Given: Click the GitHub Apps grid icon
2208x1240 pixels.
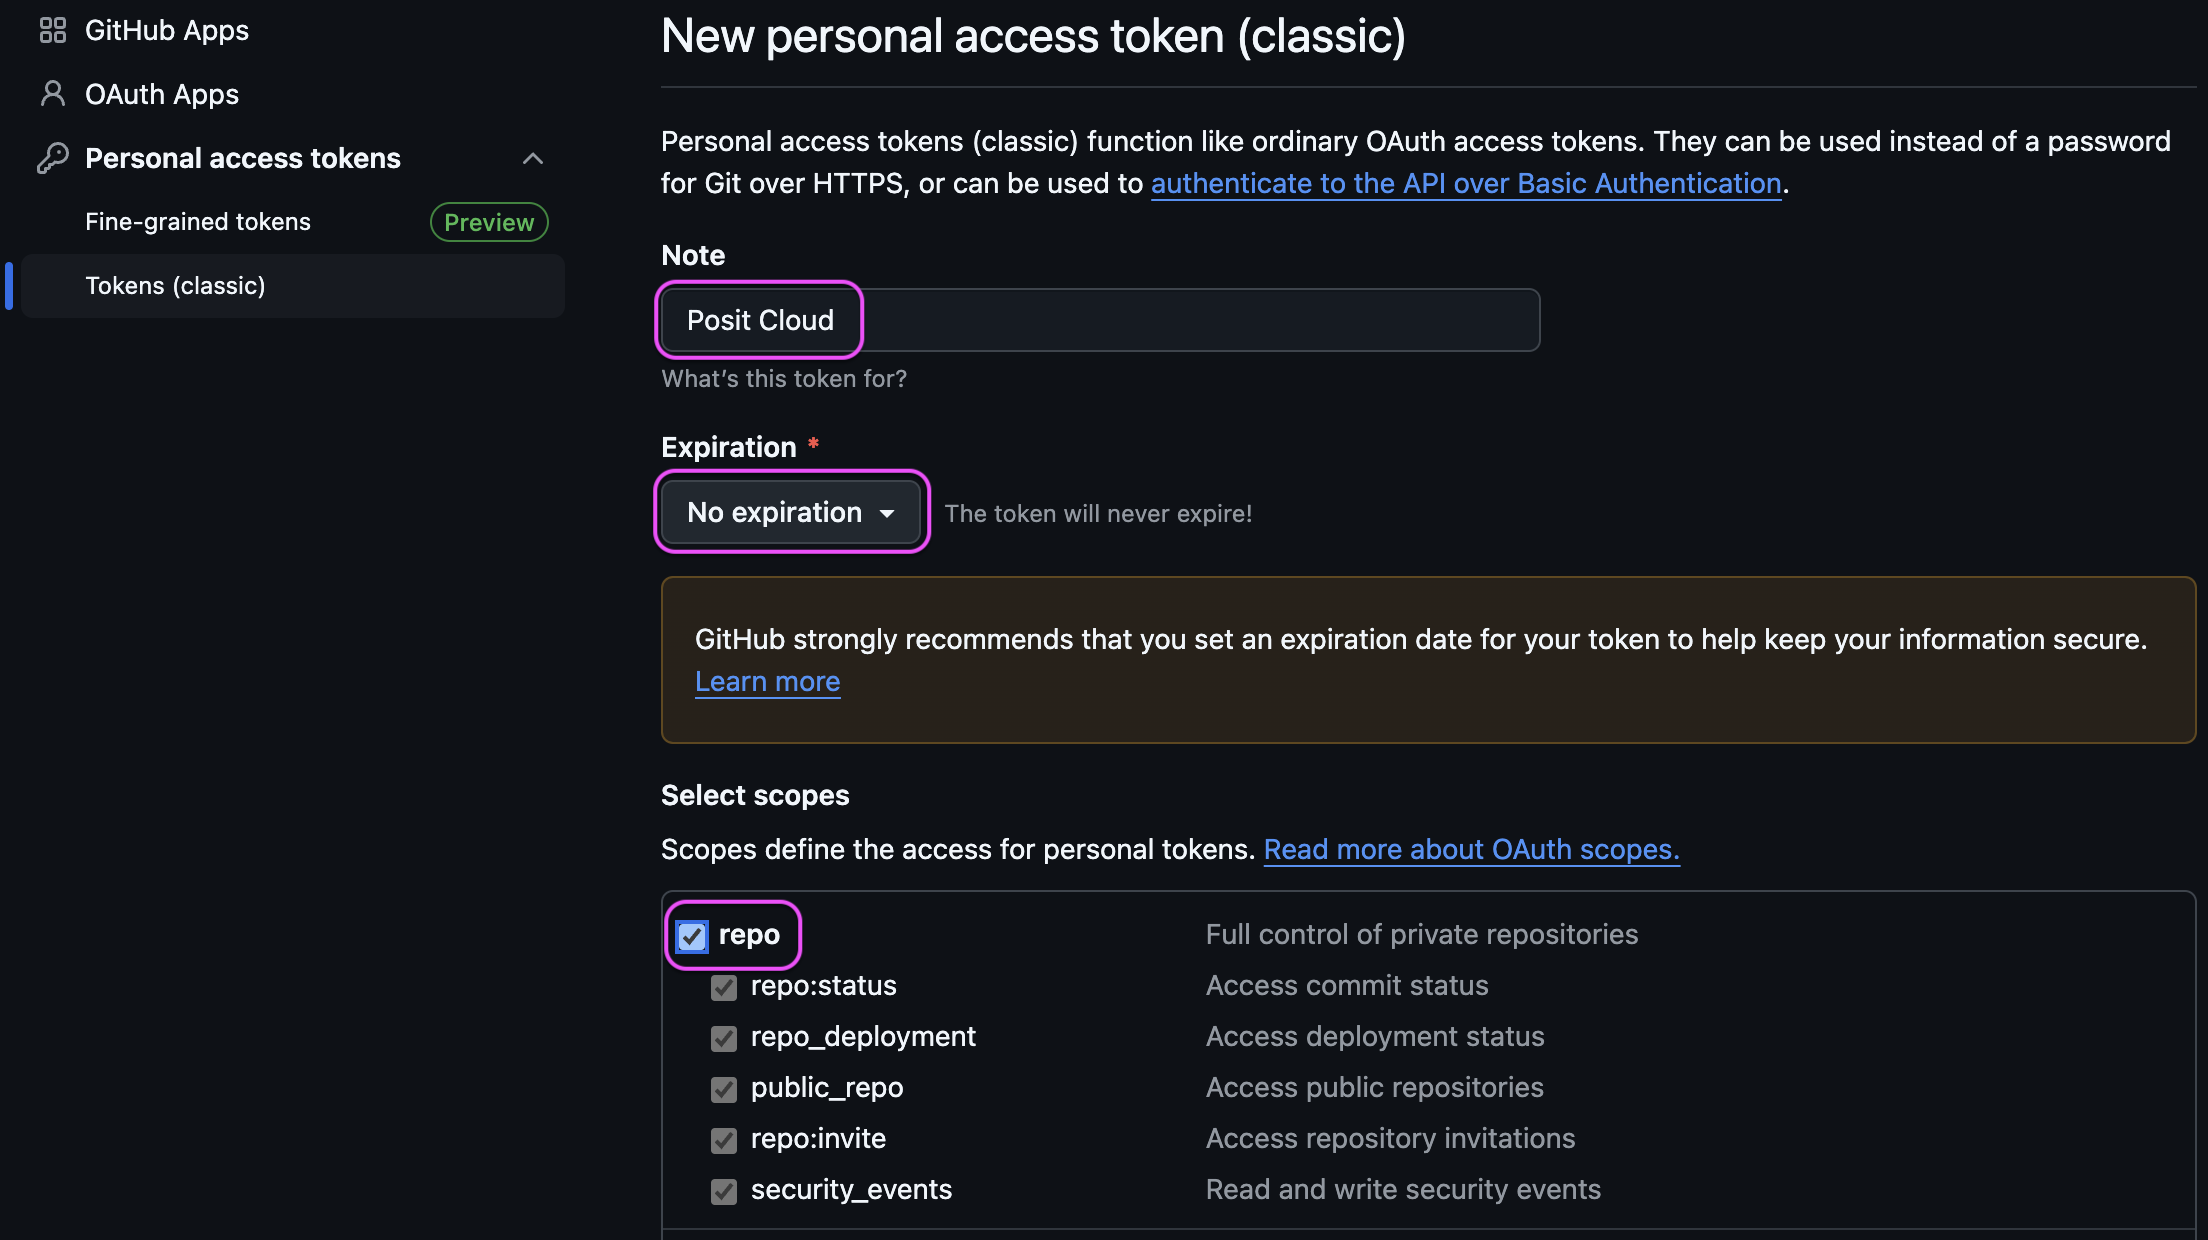Looking at the screenshot, I should pyautogui.click(x=52, y=31).
